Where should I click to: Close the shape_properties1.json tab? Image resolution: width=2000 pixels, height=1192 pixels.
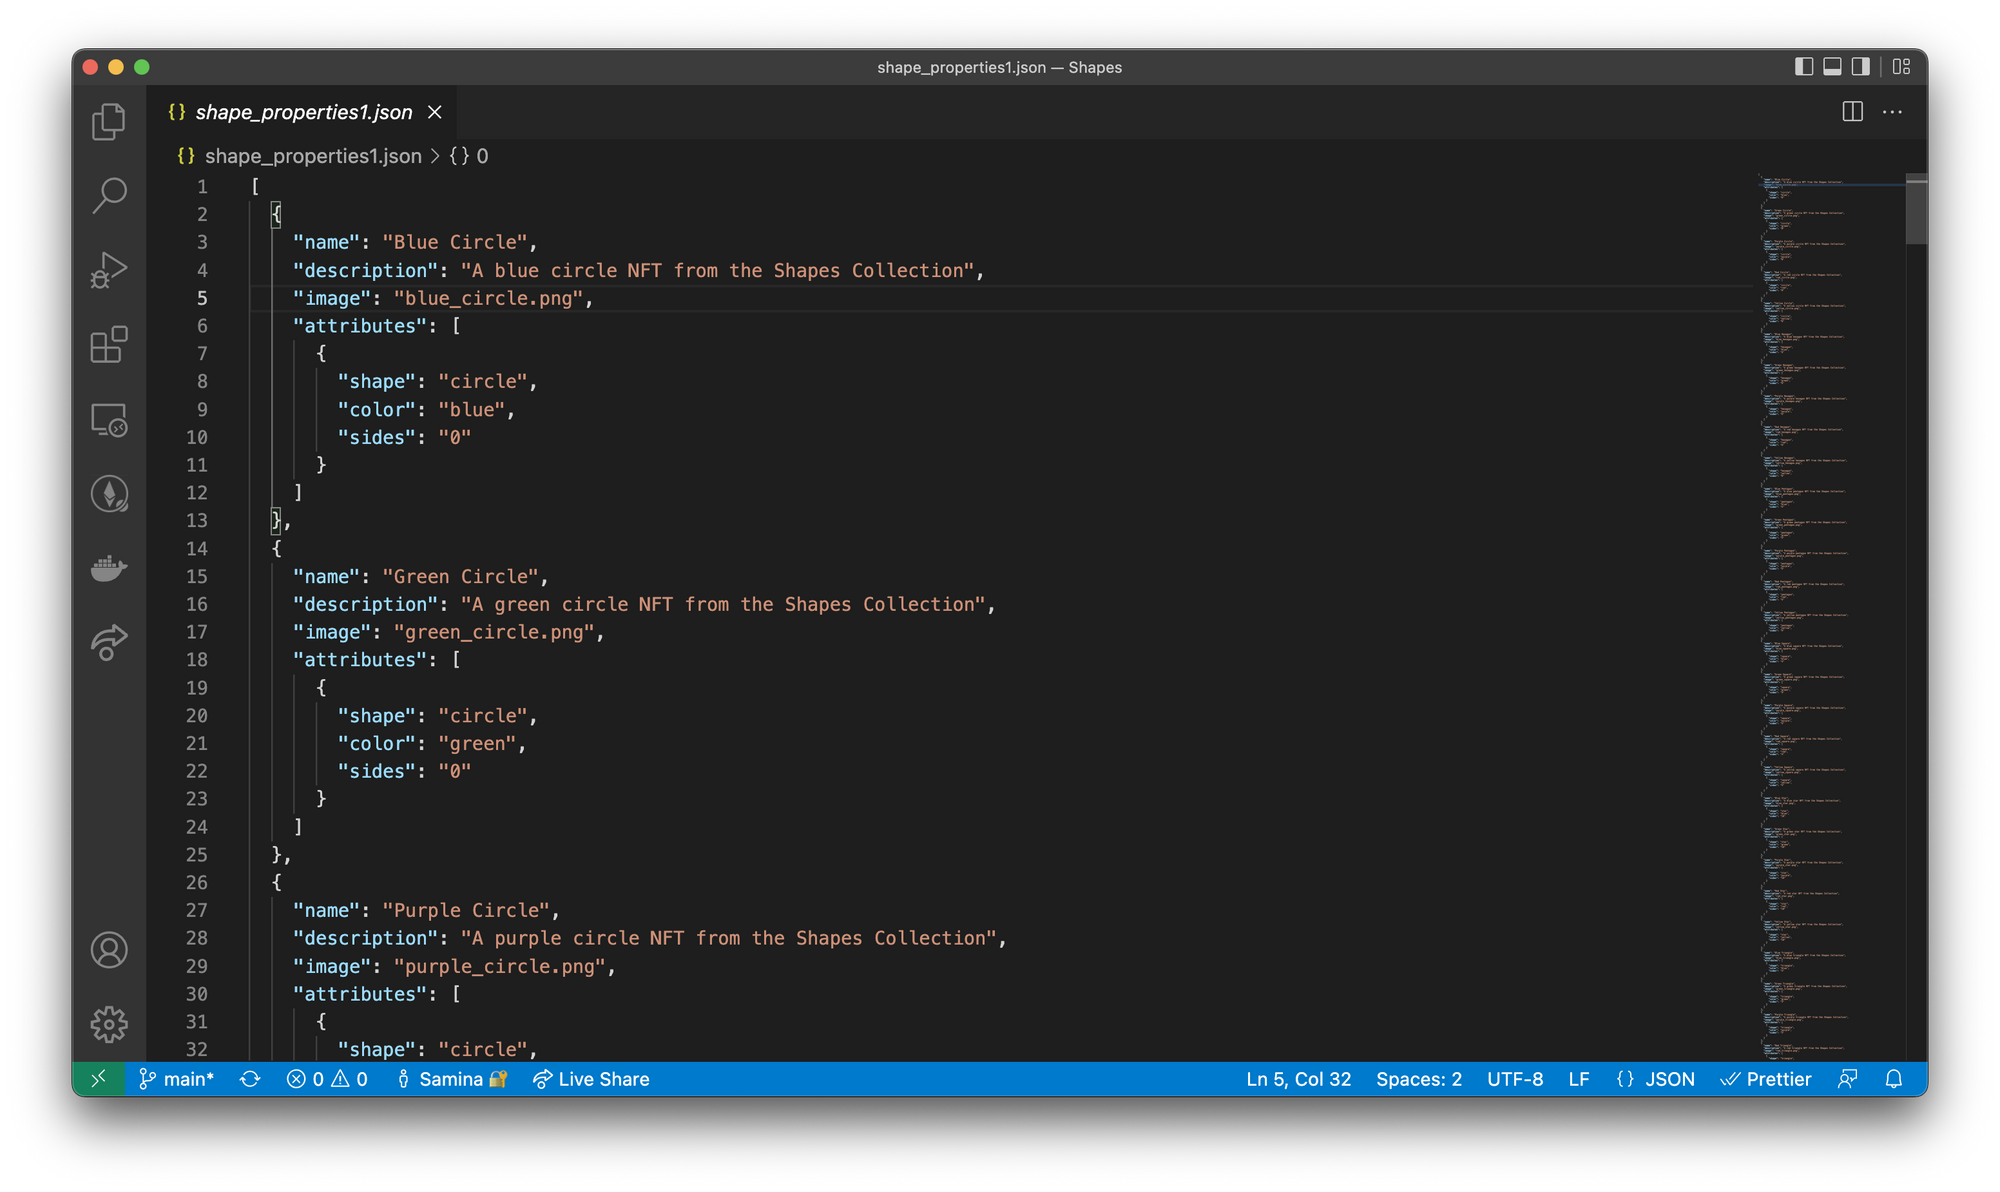coord(435,112)
